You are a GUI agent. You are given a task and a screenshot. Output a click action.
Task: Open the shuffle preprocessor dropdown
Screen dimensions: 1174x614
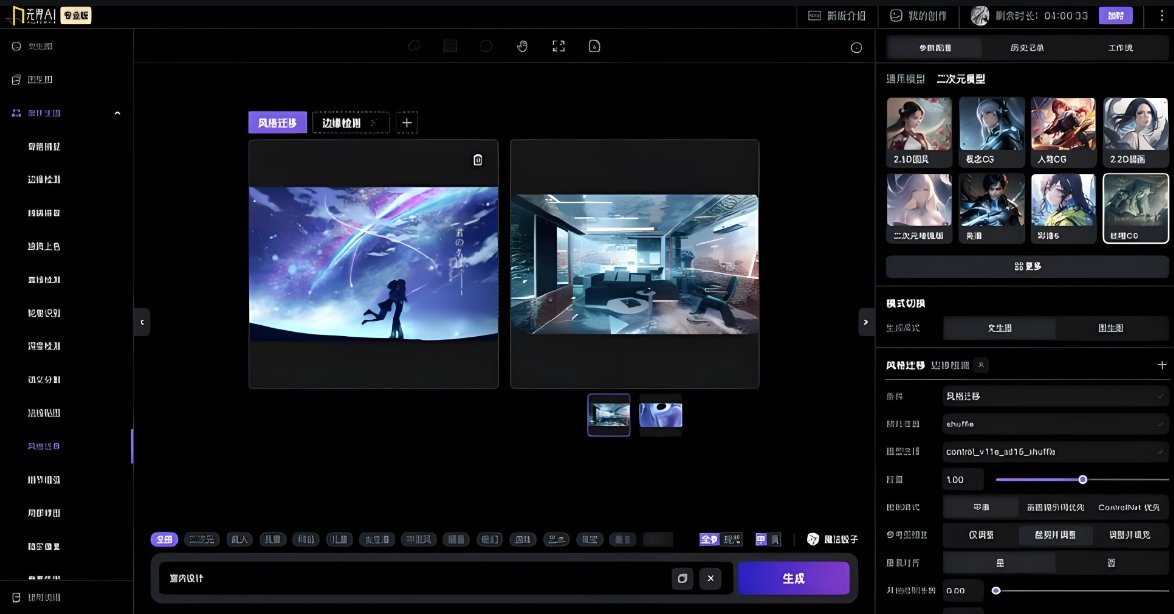tap(1055, 424)
